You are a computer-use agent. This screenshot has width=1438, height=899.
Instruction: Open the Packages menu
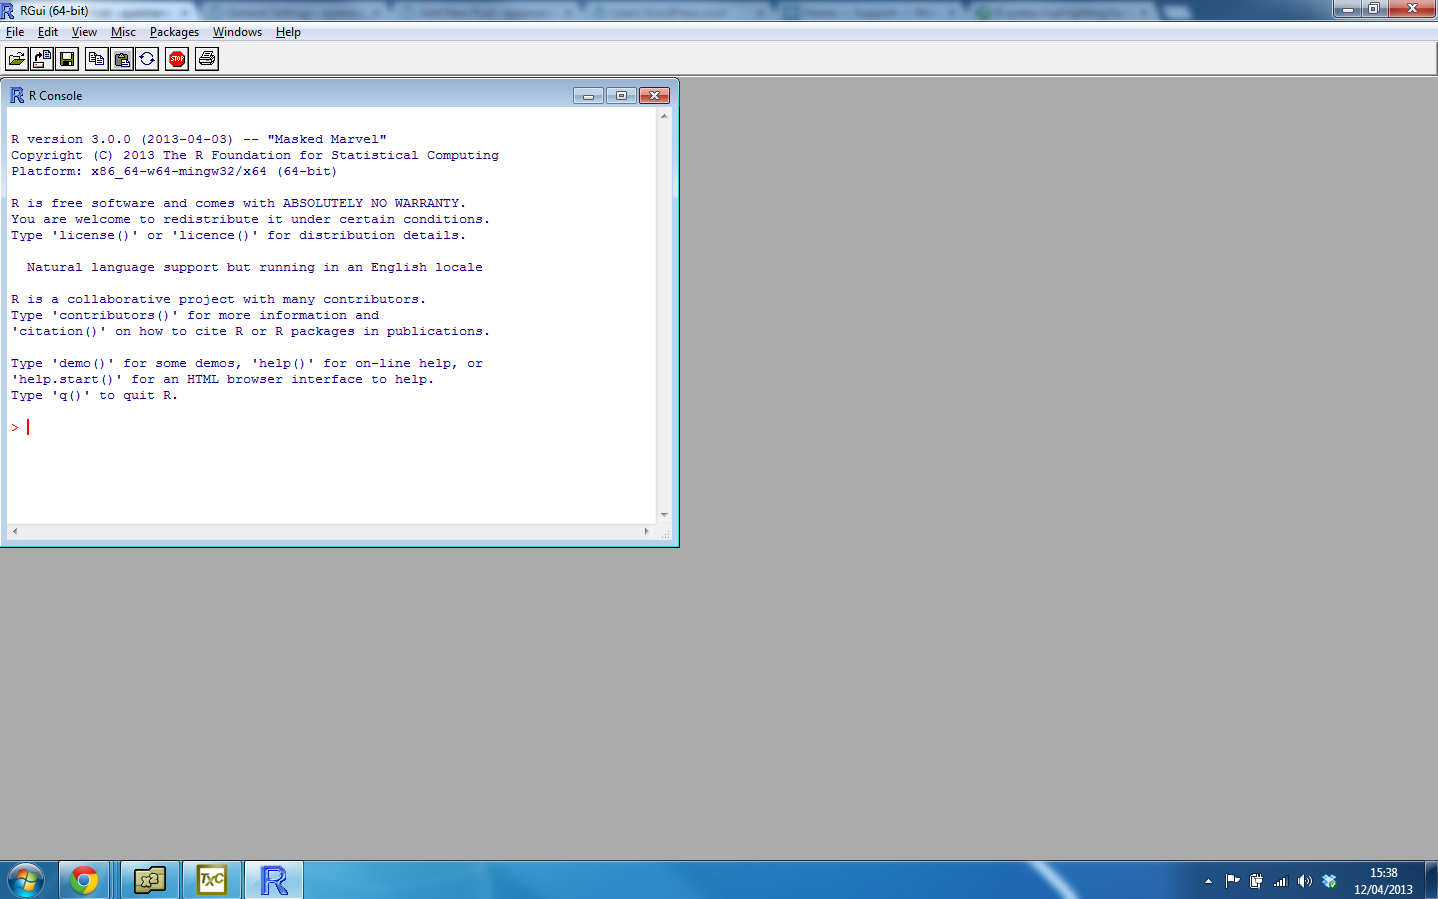click(x=174, y=32)
